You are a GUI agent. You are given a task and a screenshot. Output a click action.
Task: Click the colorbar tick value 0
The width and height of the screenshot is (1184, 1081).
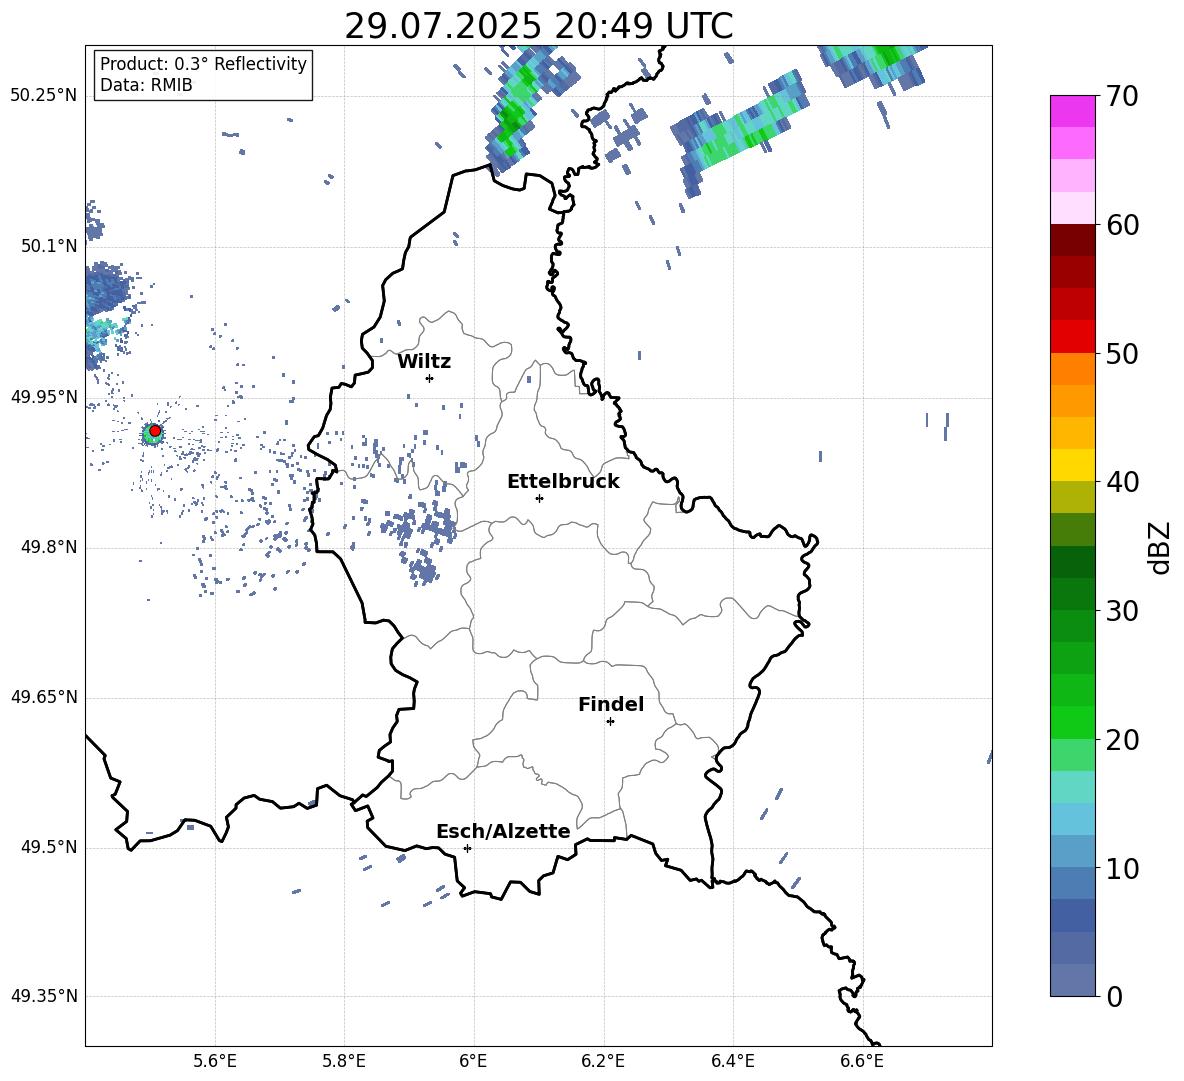tap(1114, 996)
